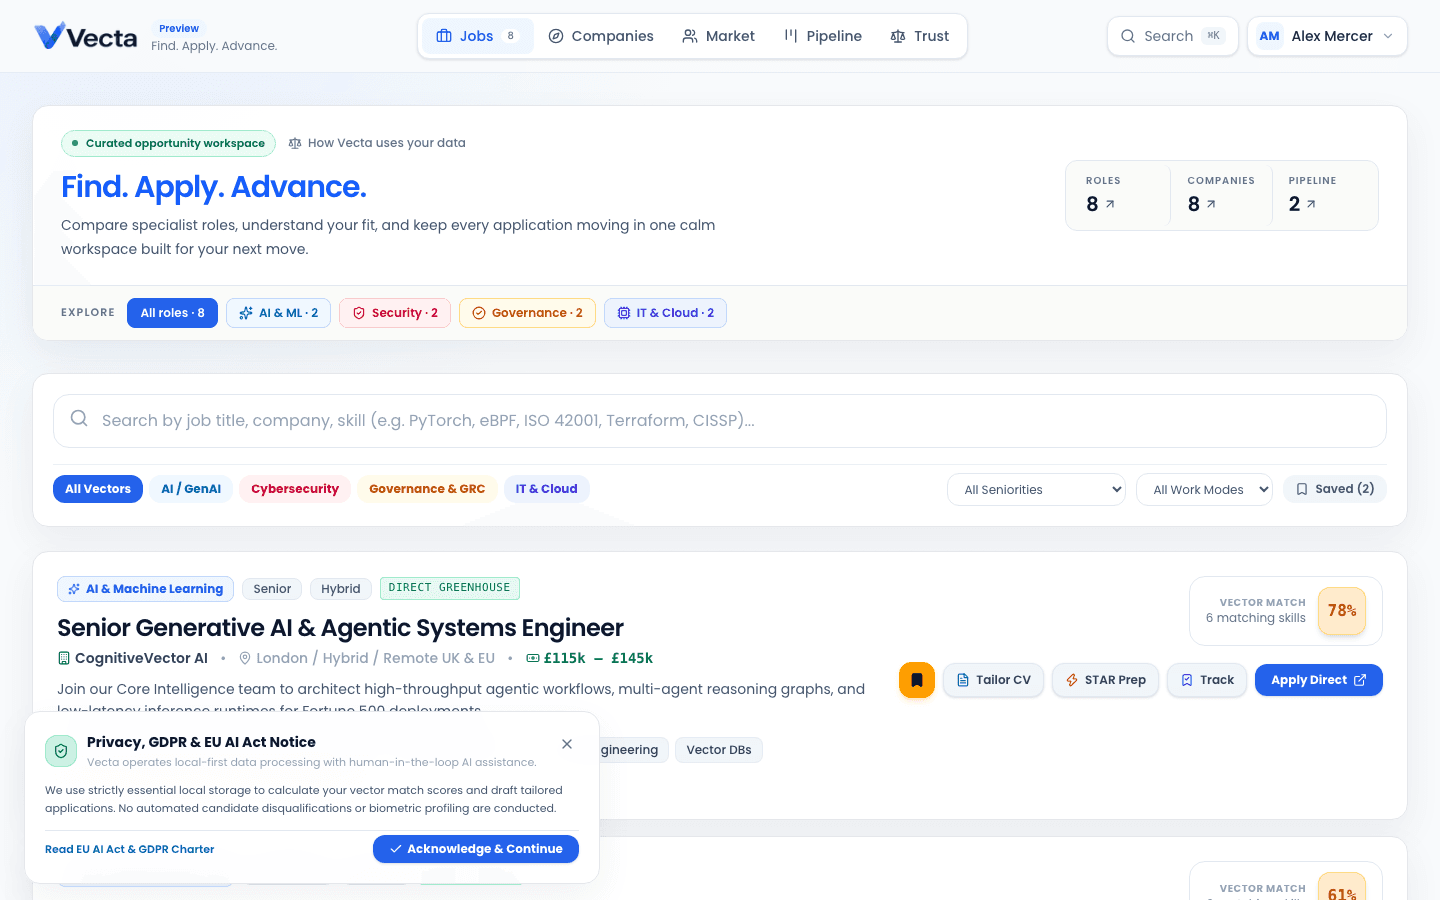Open STAR Prep for this job
1440x900 pixels.
[x=1105, y=680]
